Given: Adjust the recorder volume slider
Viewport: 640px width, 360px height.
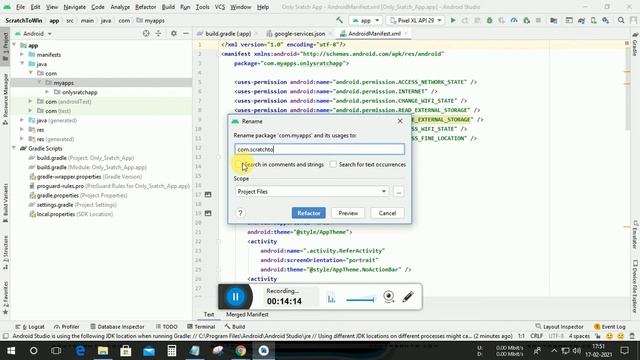Looking at the screenshot, I should [360, 300].
